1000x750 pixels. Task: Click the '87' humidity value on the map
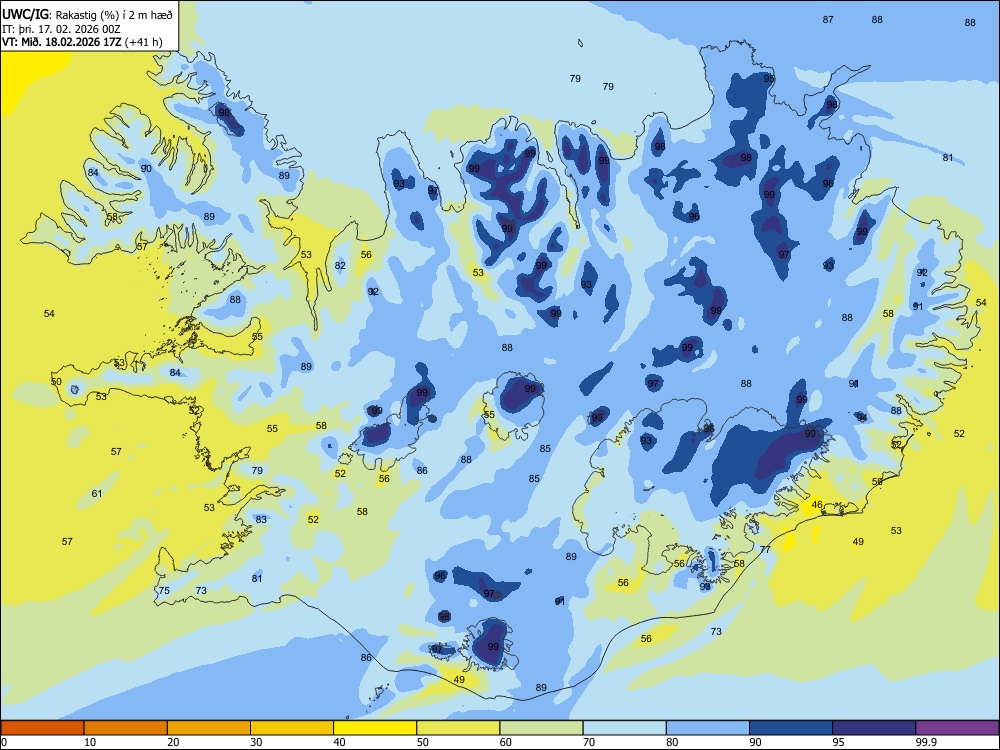pyautogui.click(x=828, y=20)
